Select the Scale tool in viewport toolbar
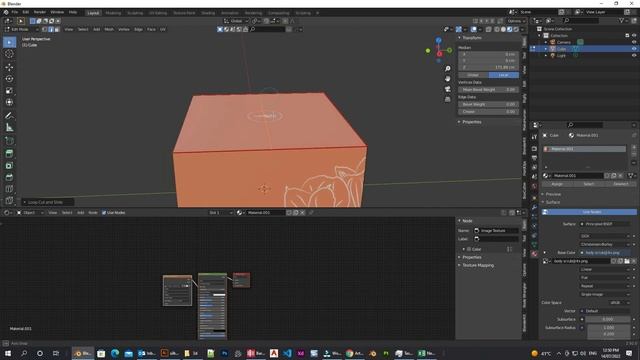This screenshot has height=360, width=640. click(x=9, y=91)
